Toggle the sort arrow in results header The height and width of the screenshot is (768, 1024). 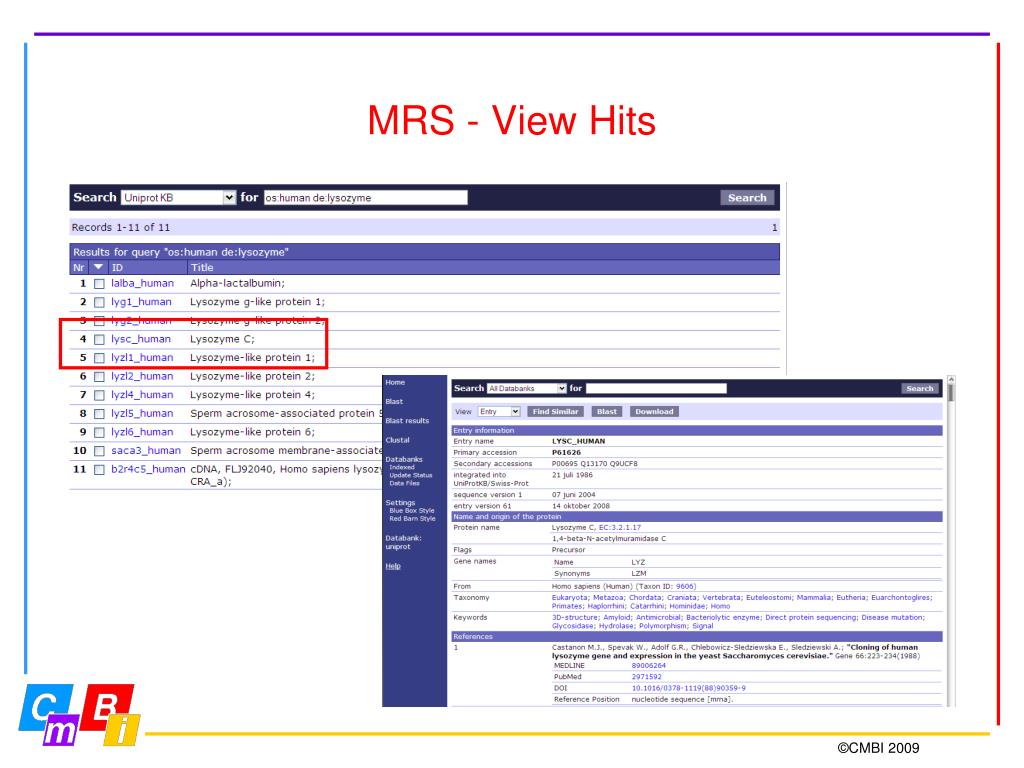(98, 267)
